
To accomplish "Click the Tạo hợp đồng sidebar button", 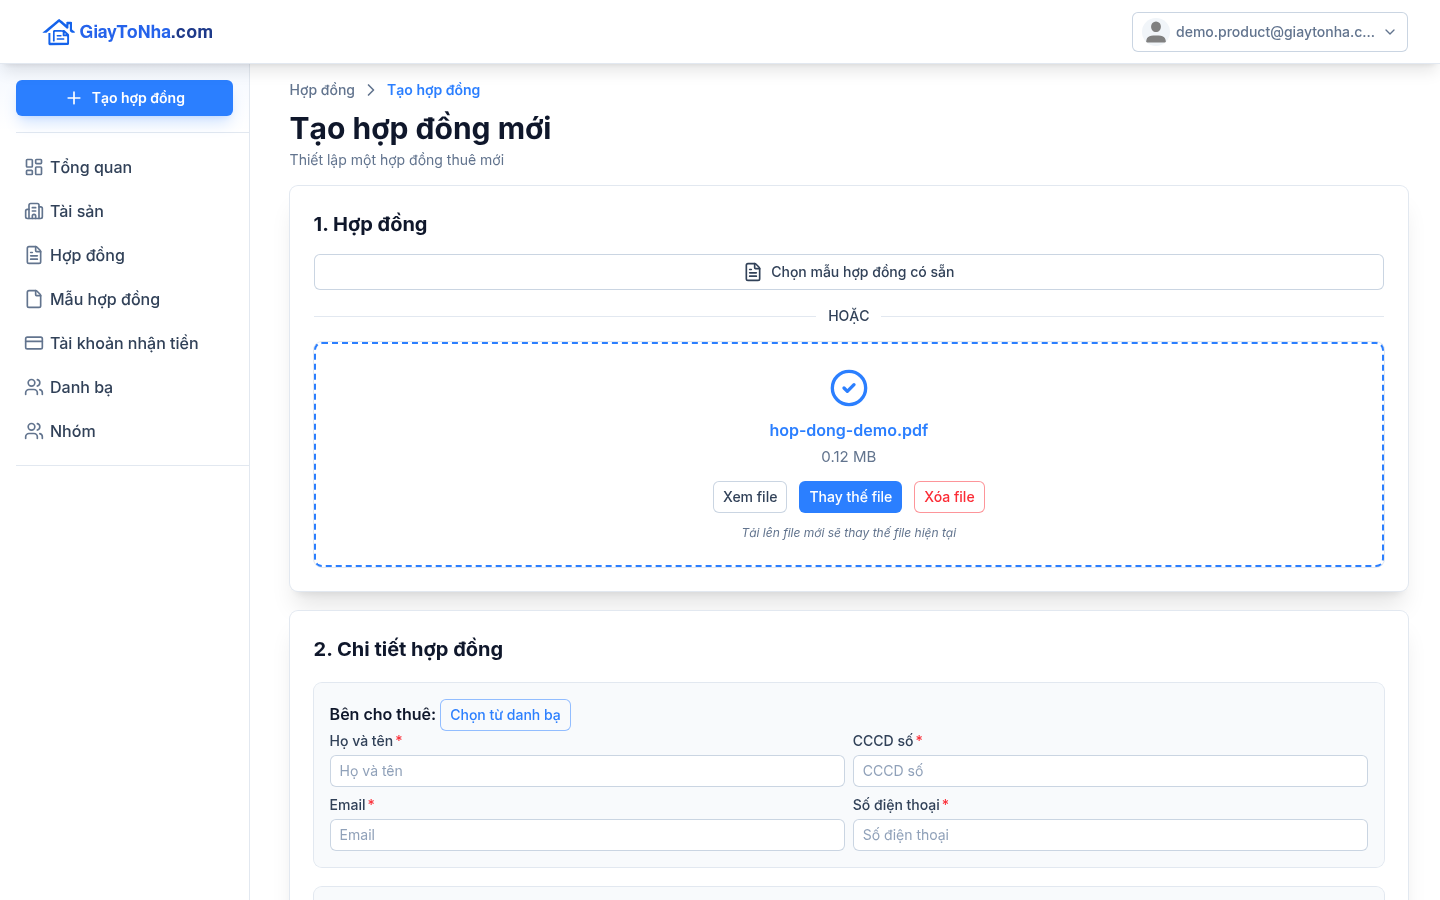I will coord(124,98).
